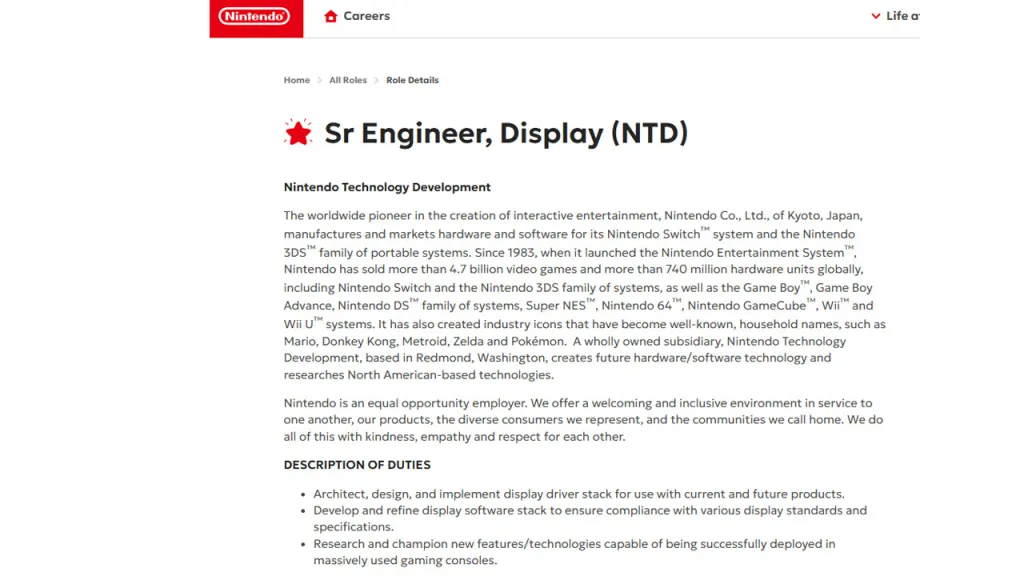1024x576 pixels.
Task: Go to Home breadcrumb
Action: (x=296, y=80)
